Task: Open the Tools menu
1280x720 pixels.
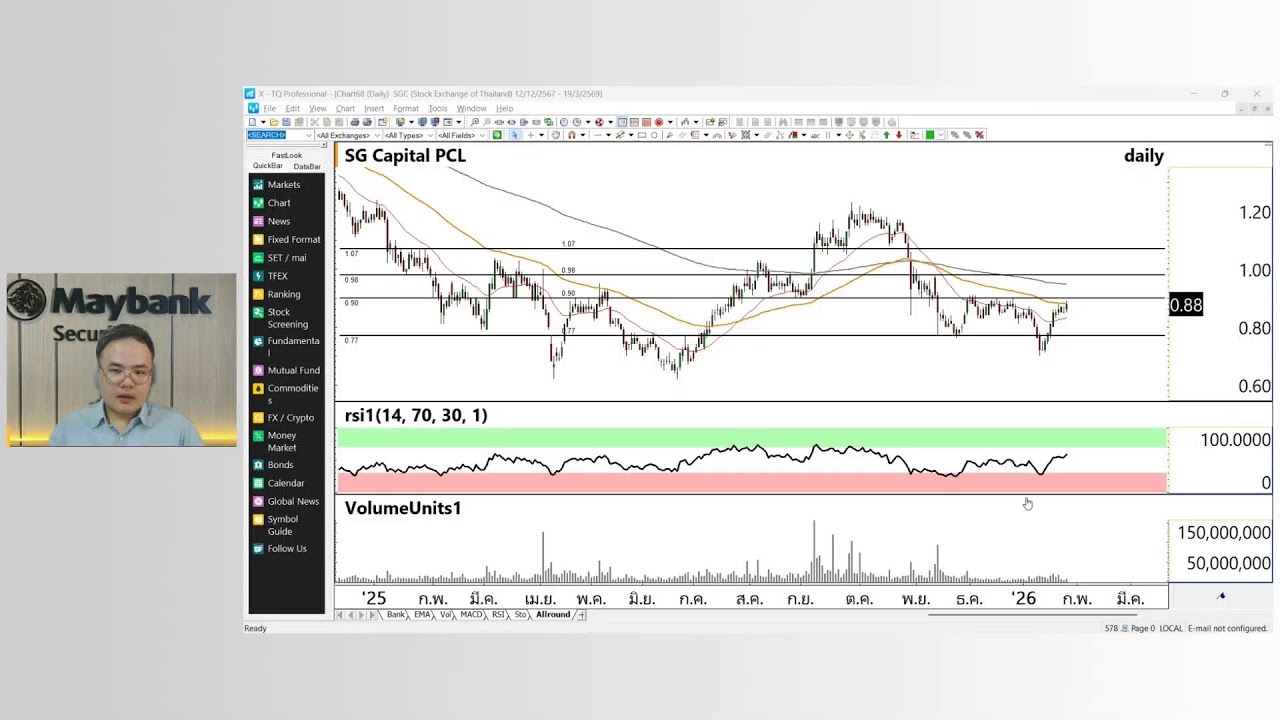Action: (x=438, y=108)
